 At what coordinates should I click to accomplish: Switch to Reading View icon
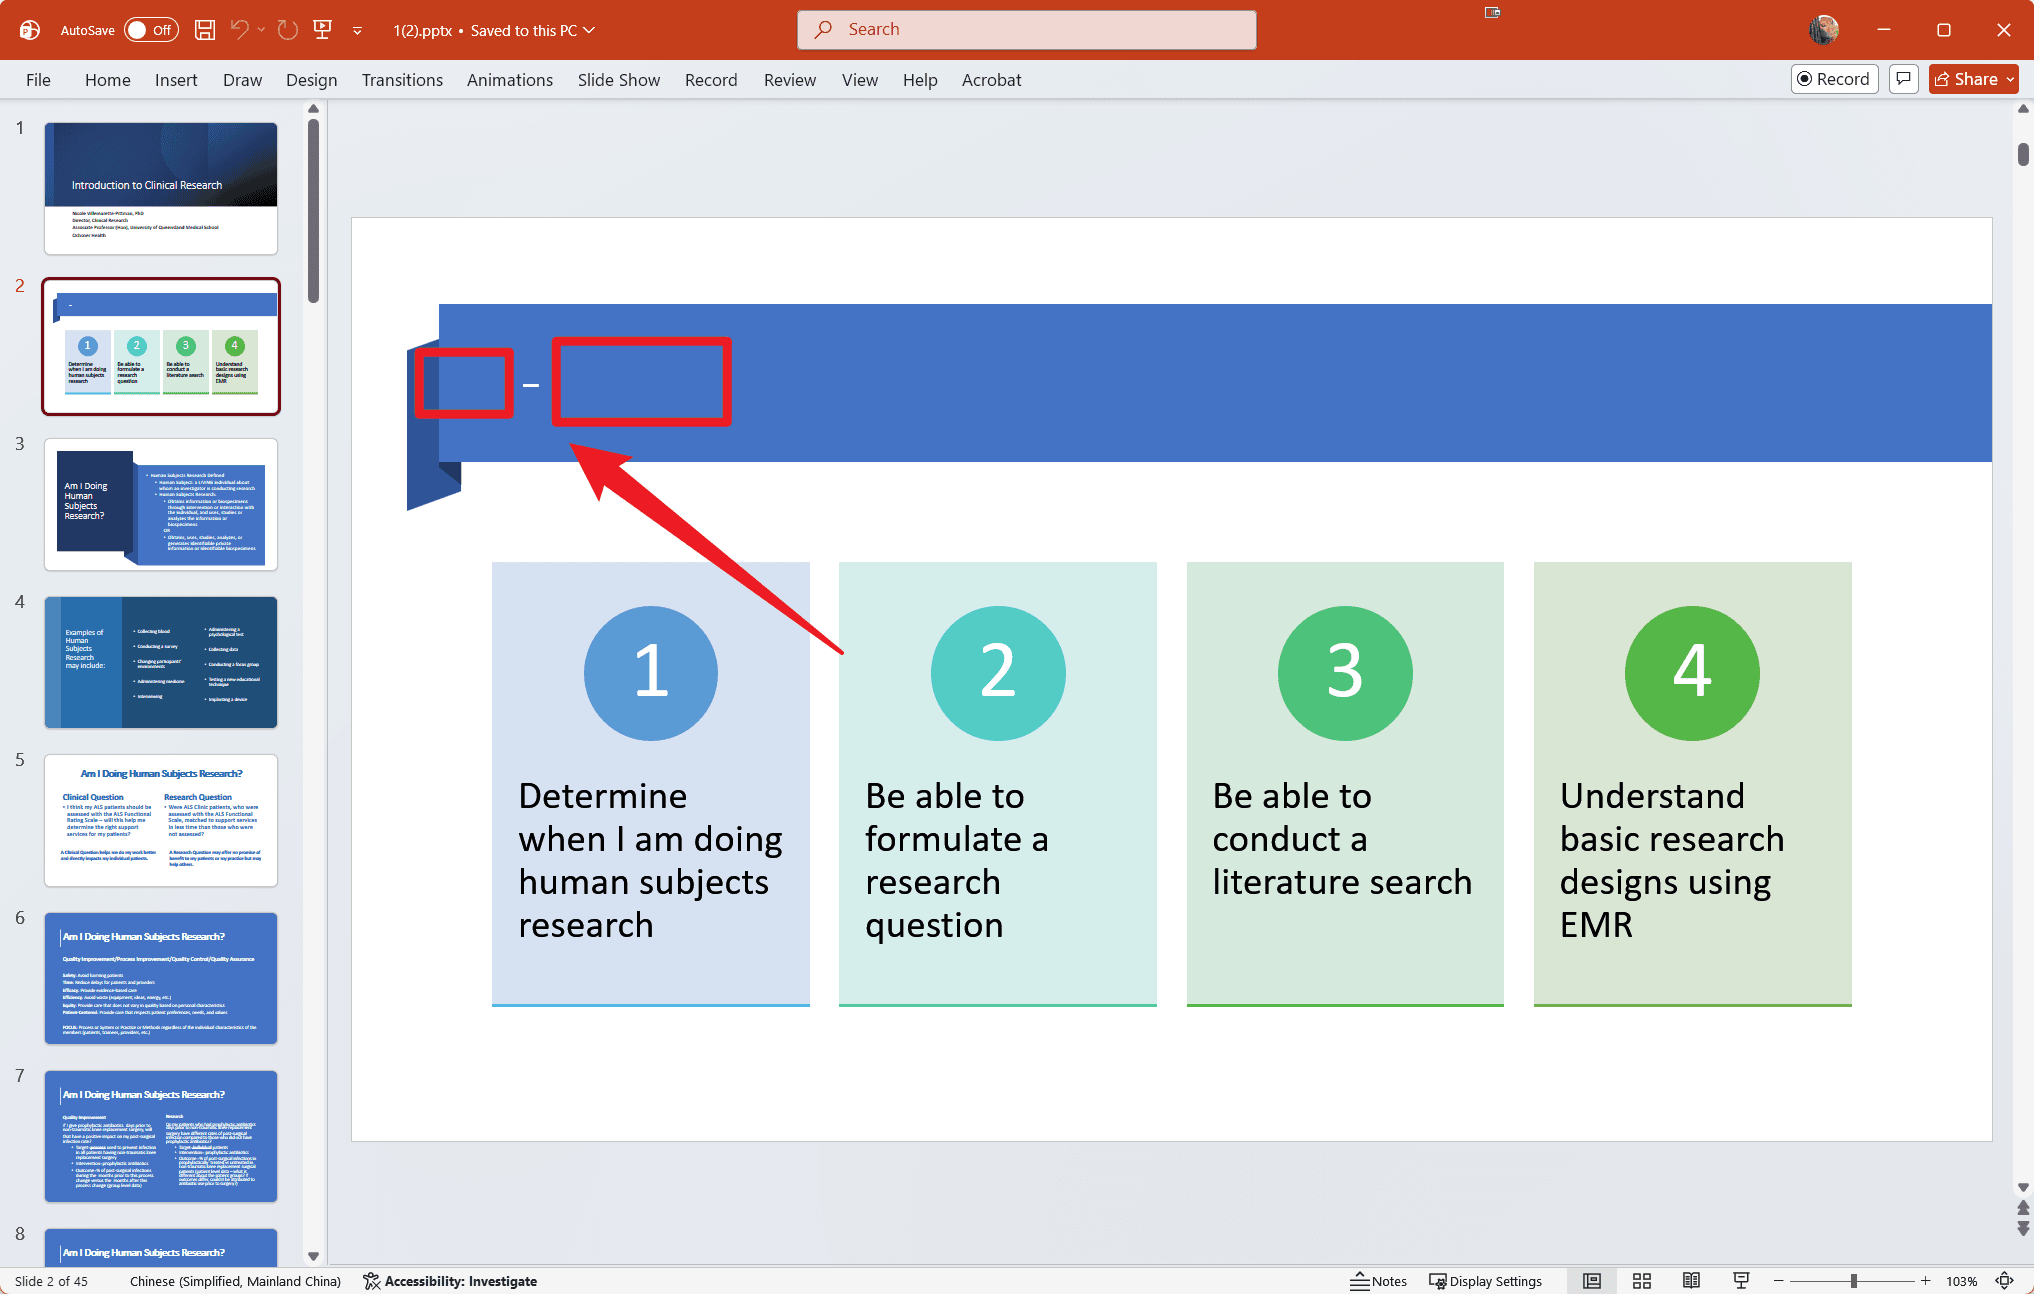(1691, 1281)
